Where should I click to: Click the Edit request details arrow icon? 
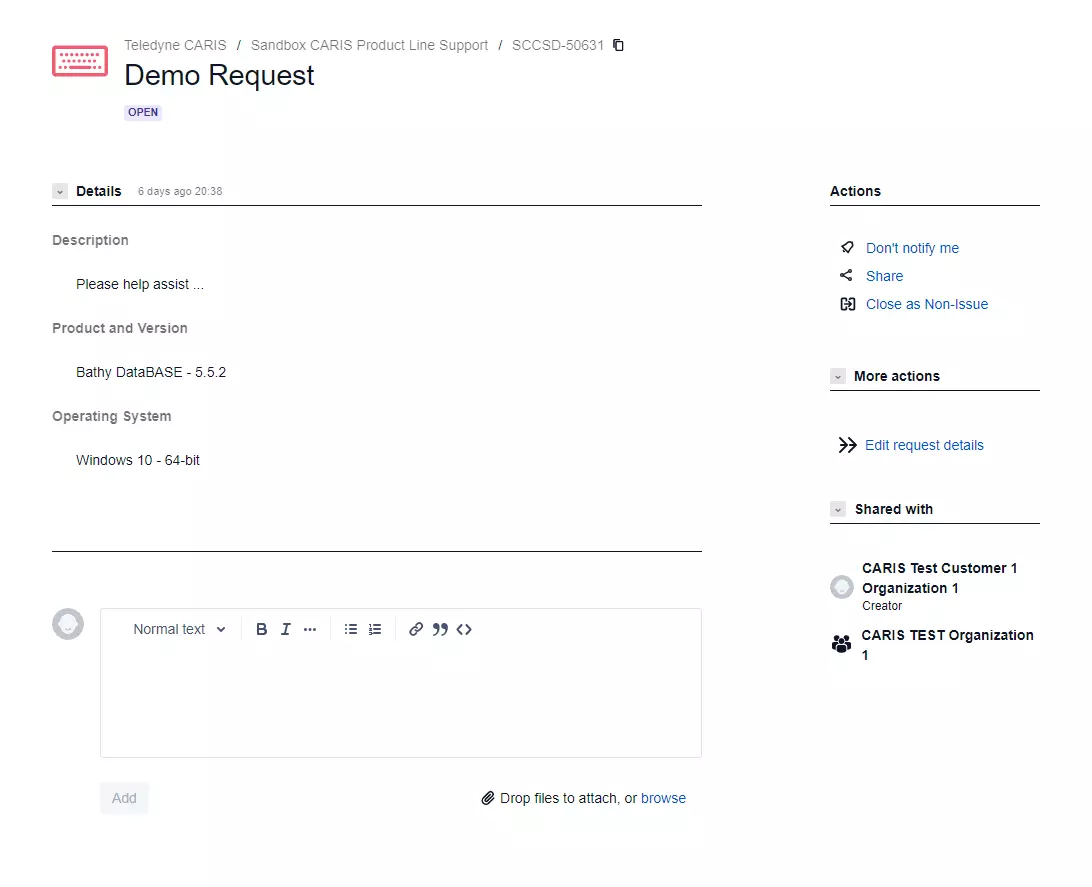(847, 445)
